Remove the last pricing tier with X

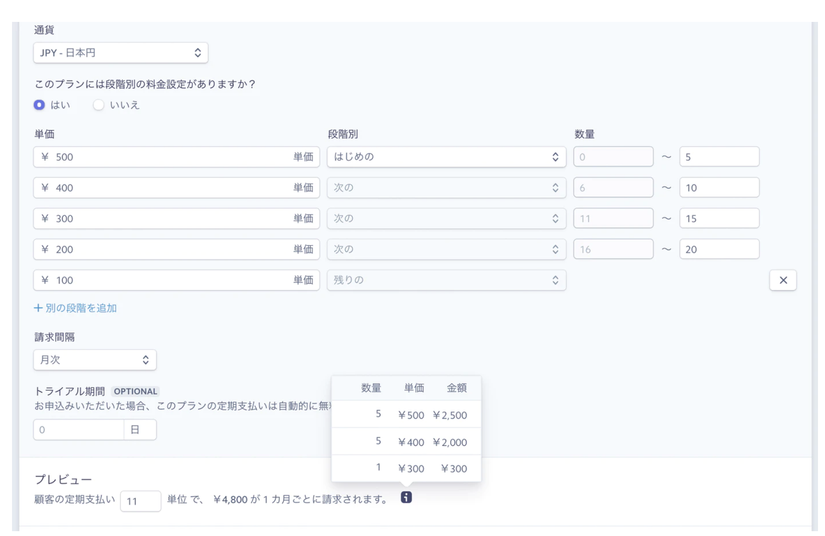click(x=783, y=280)
